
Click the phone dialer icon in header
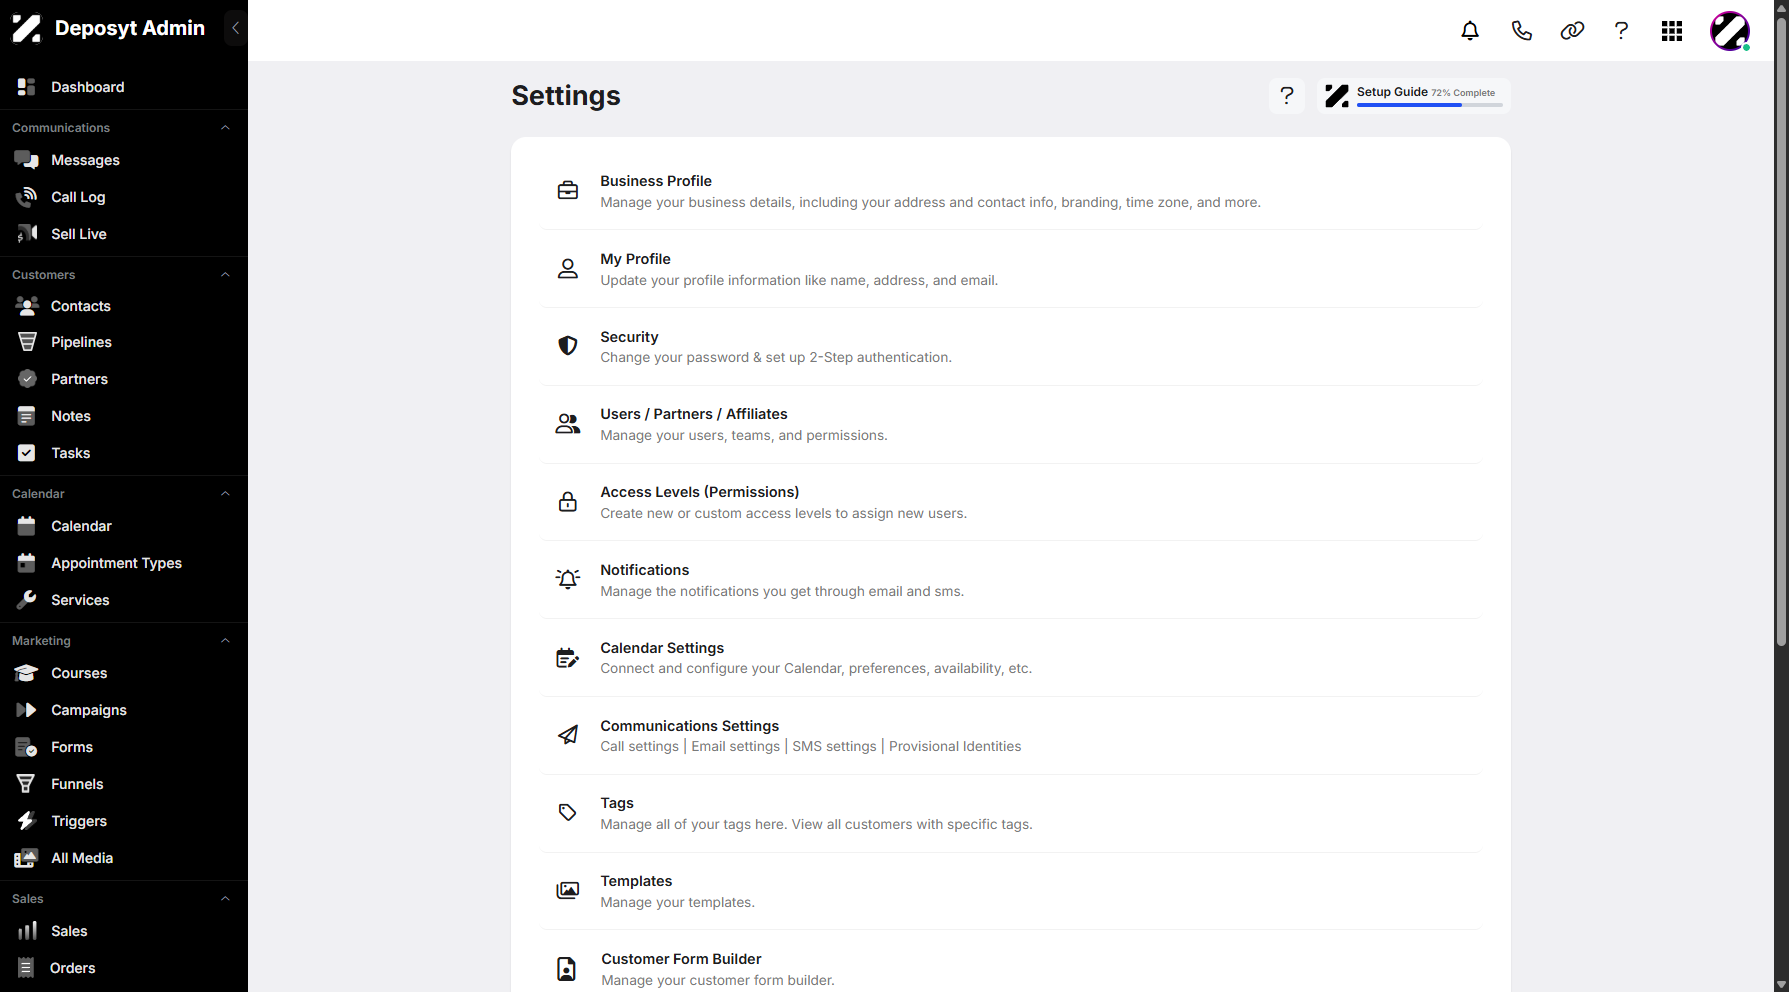pyautogui.click(x=1521, y=31)
